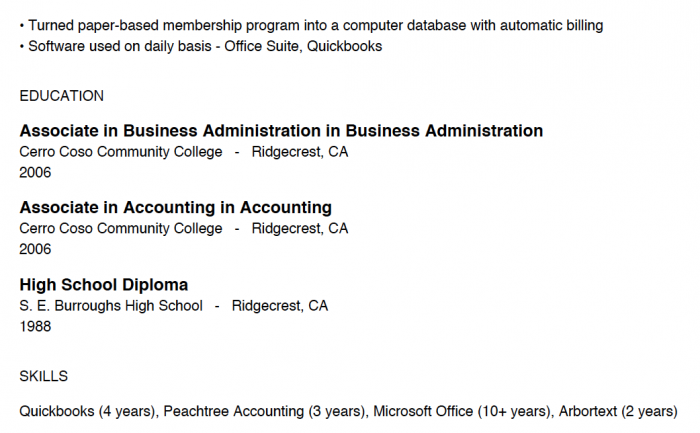Click the Quickbooks (4 years) skill
700x433 pixels.
pos(87,411)
